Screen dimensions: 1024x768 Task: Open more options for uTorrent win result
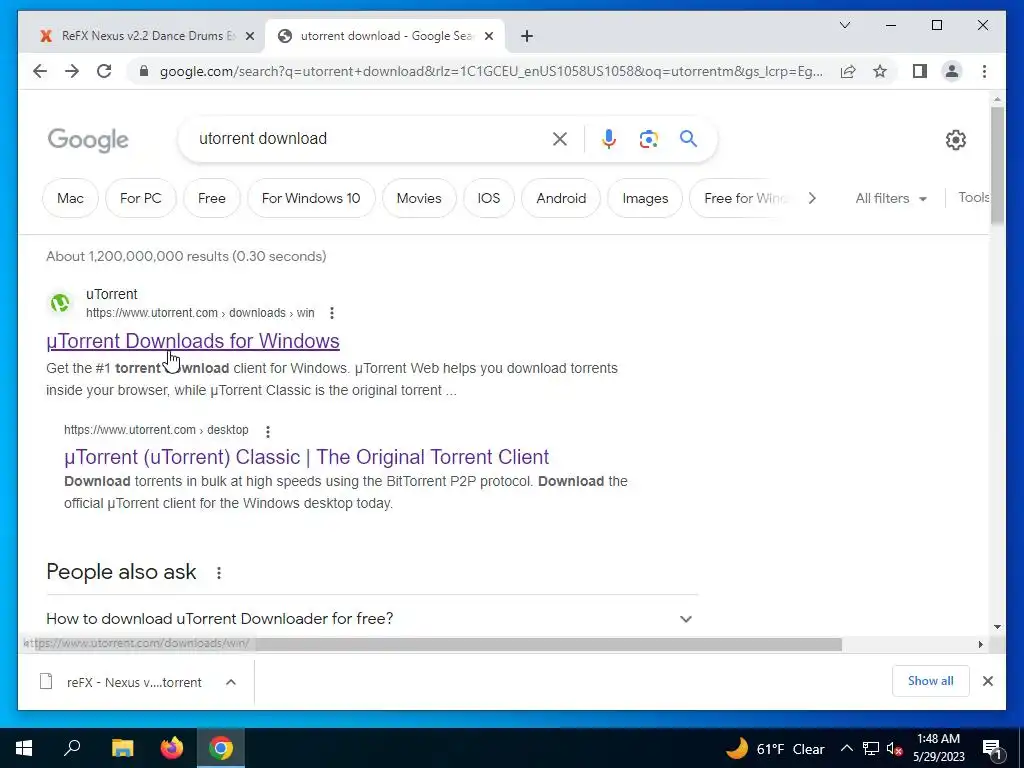coord(332,313)
